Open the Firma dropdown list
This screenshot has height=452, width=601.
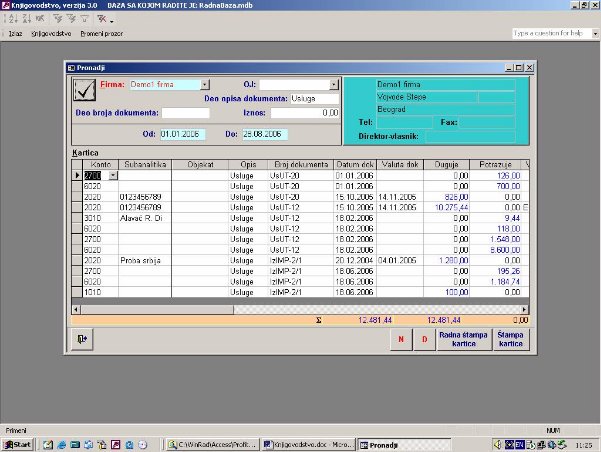(x=205, y=85)
